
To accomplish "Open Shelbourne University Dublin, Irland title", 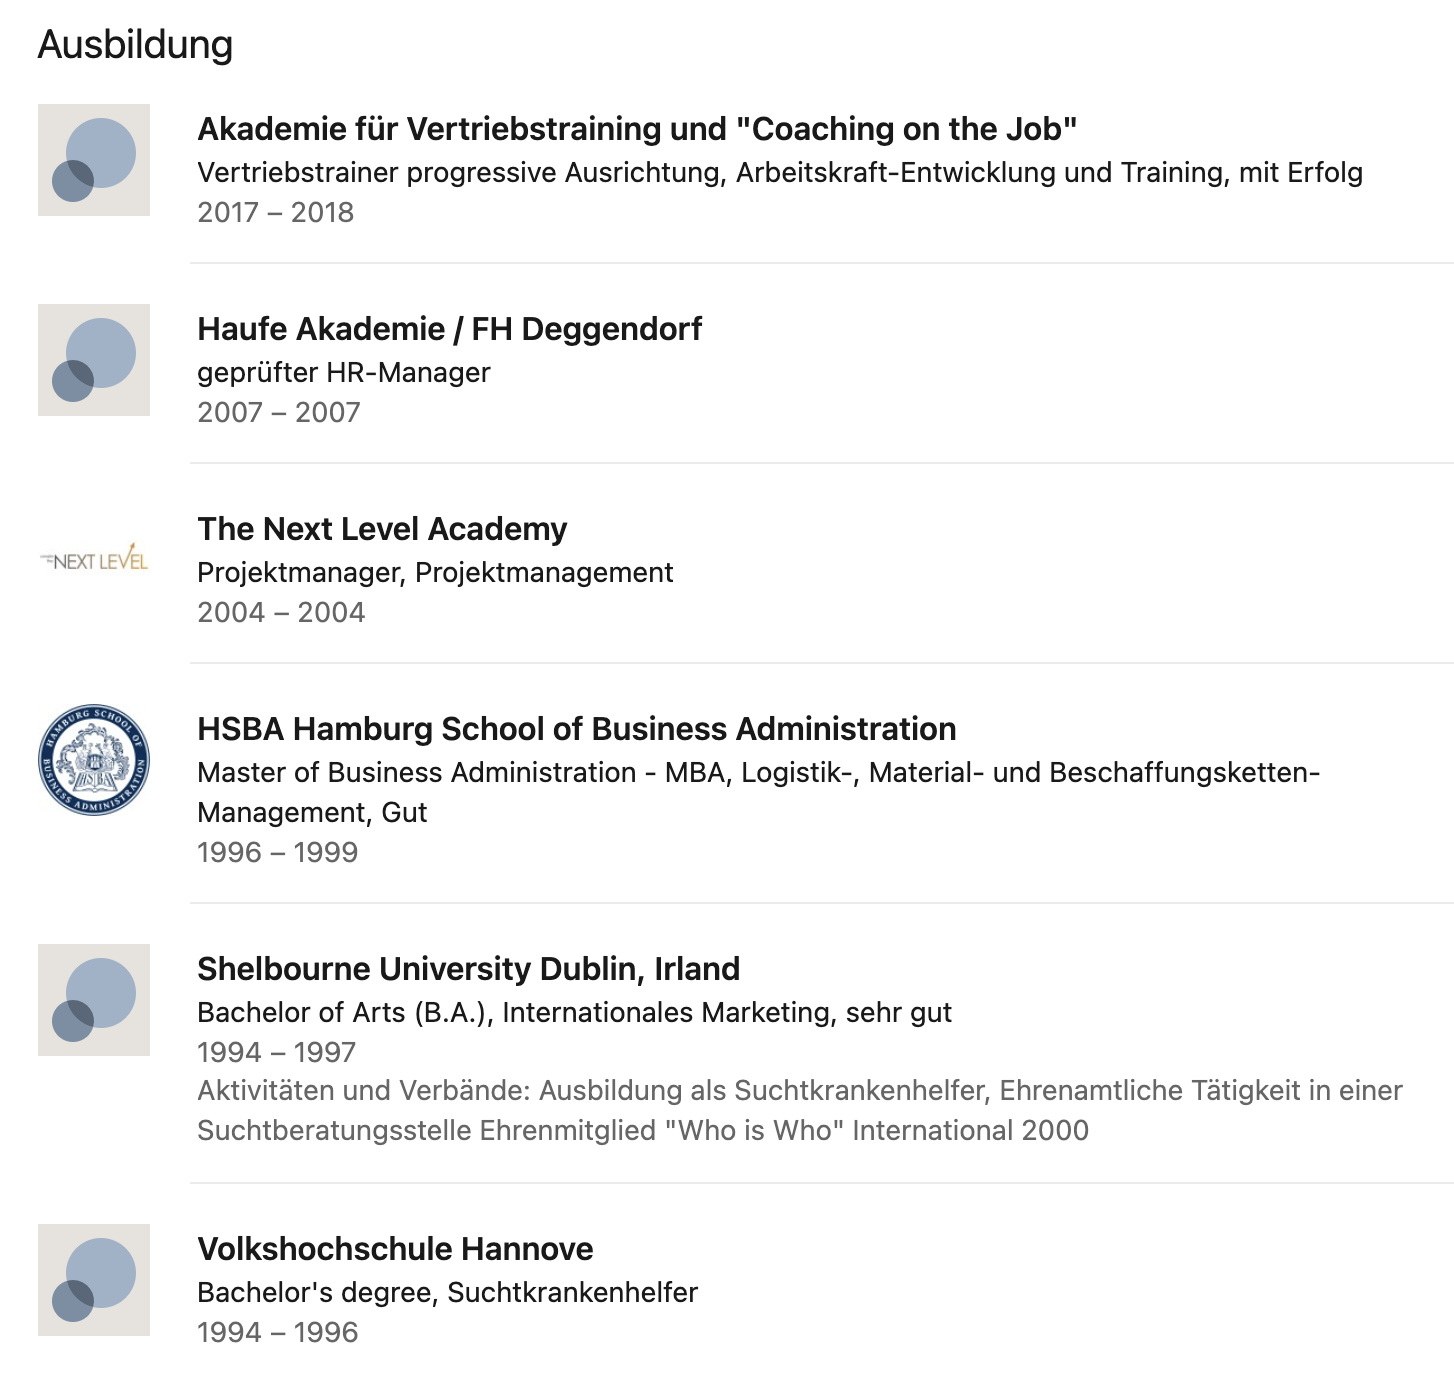I will point(469,969).
